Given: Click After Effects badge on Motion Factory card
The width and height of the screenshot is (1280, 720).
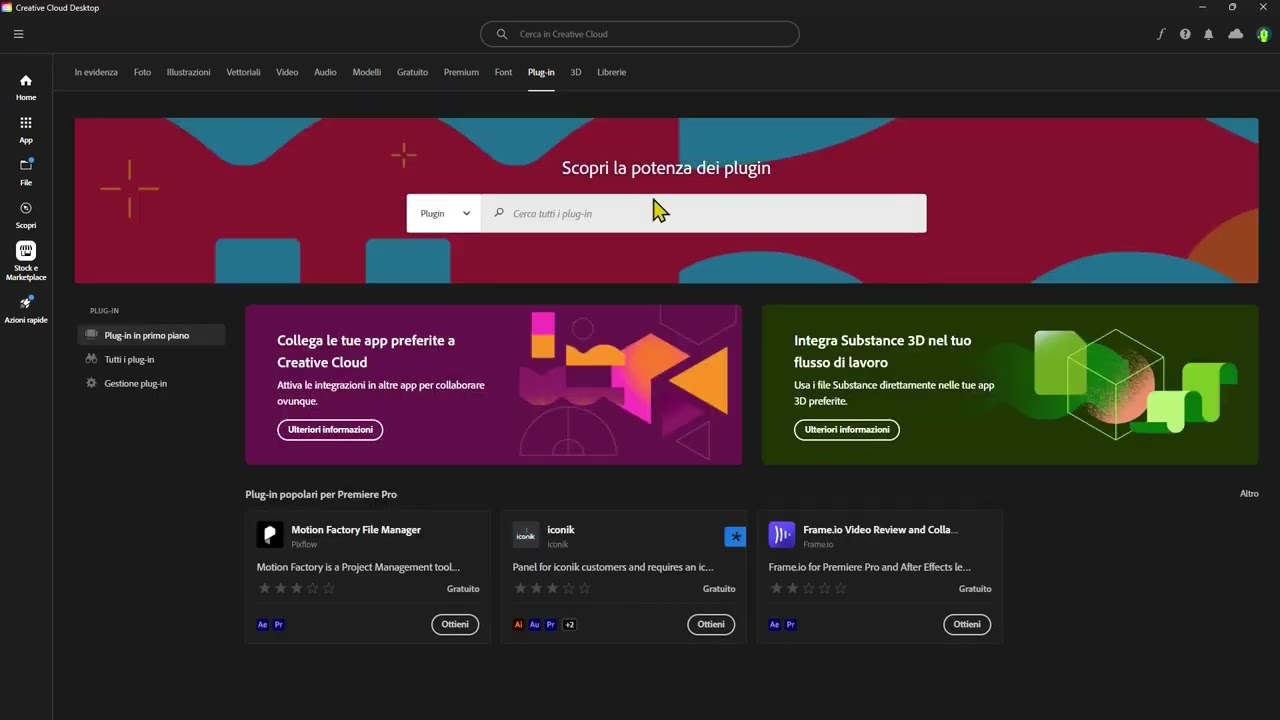Looking at the screenshot, I should [263, 625].
